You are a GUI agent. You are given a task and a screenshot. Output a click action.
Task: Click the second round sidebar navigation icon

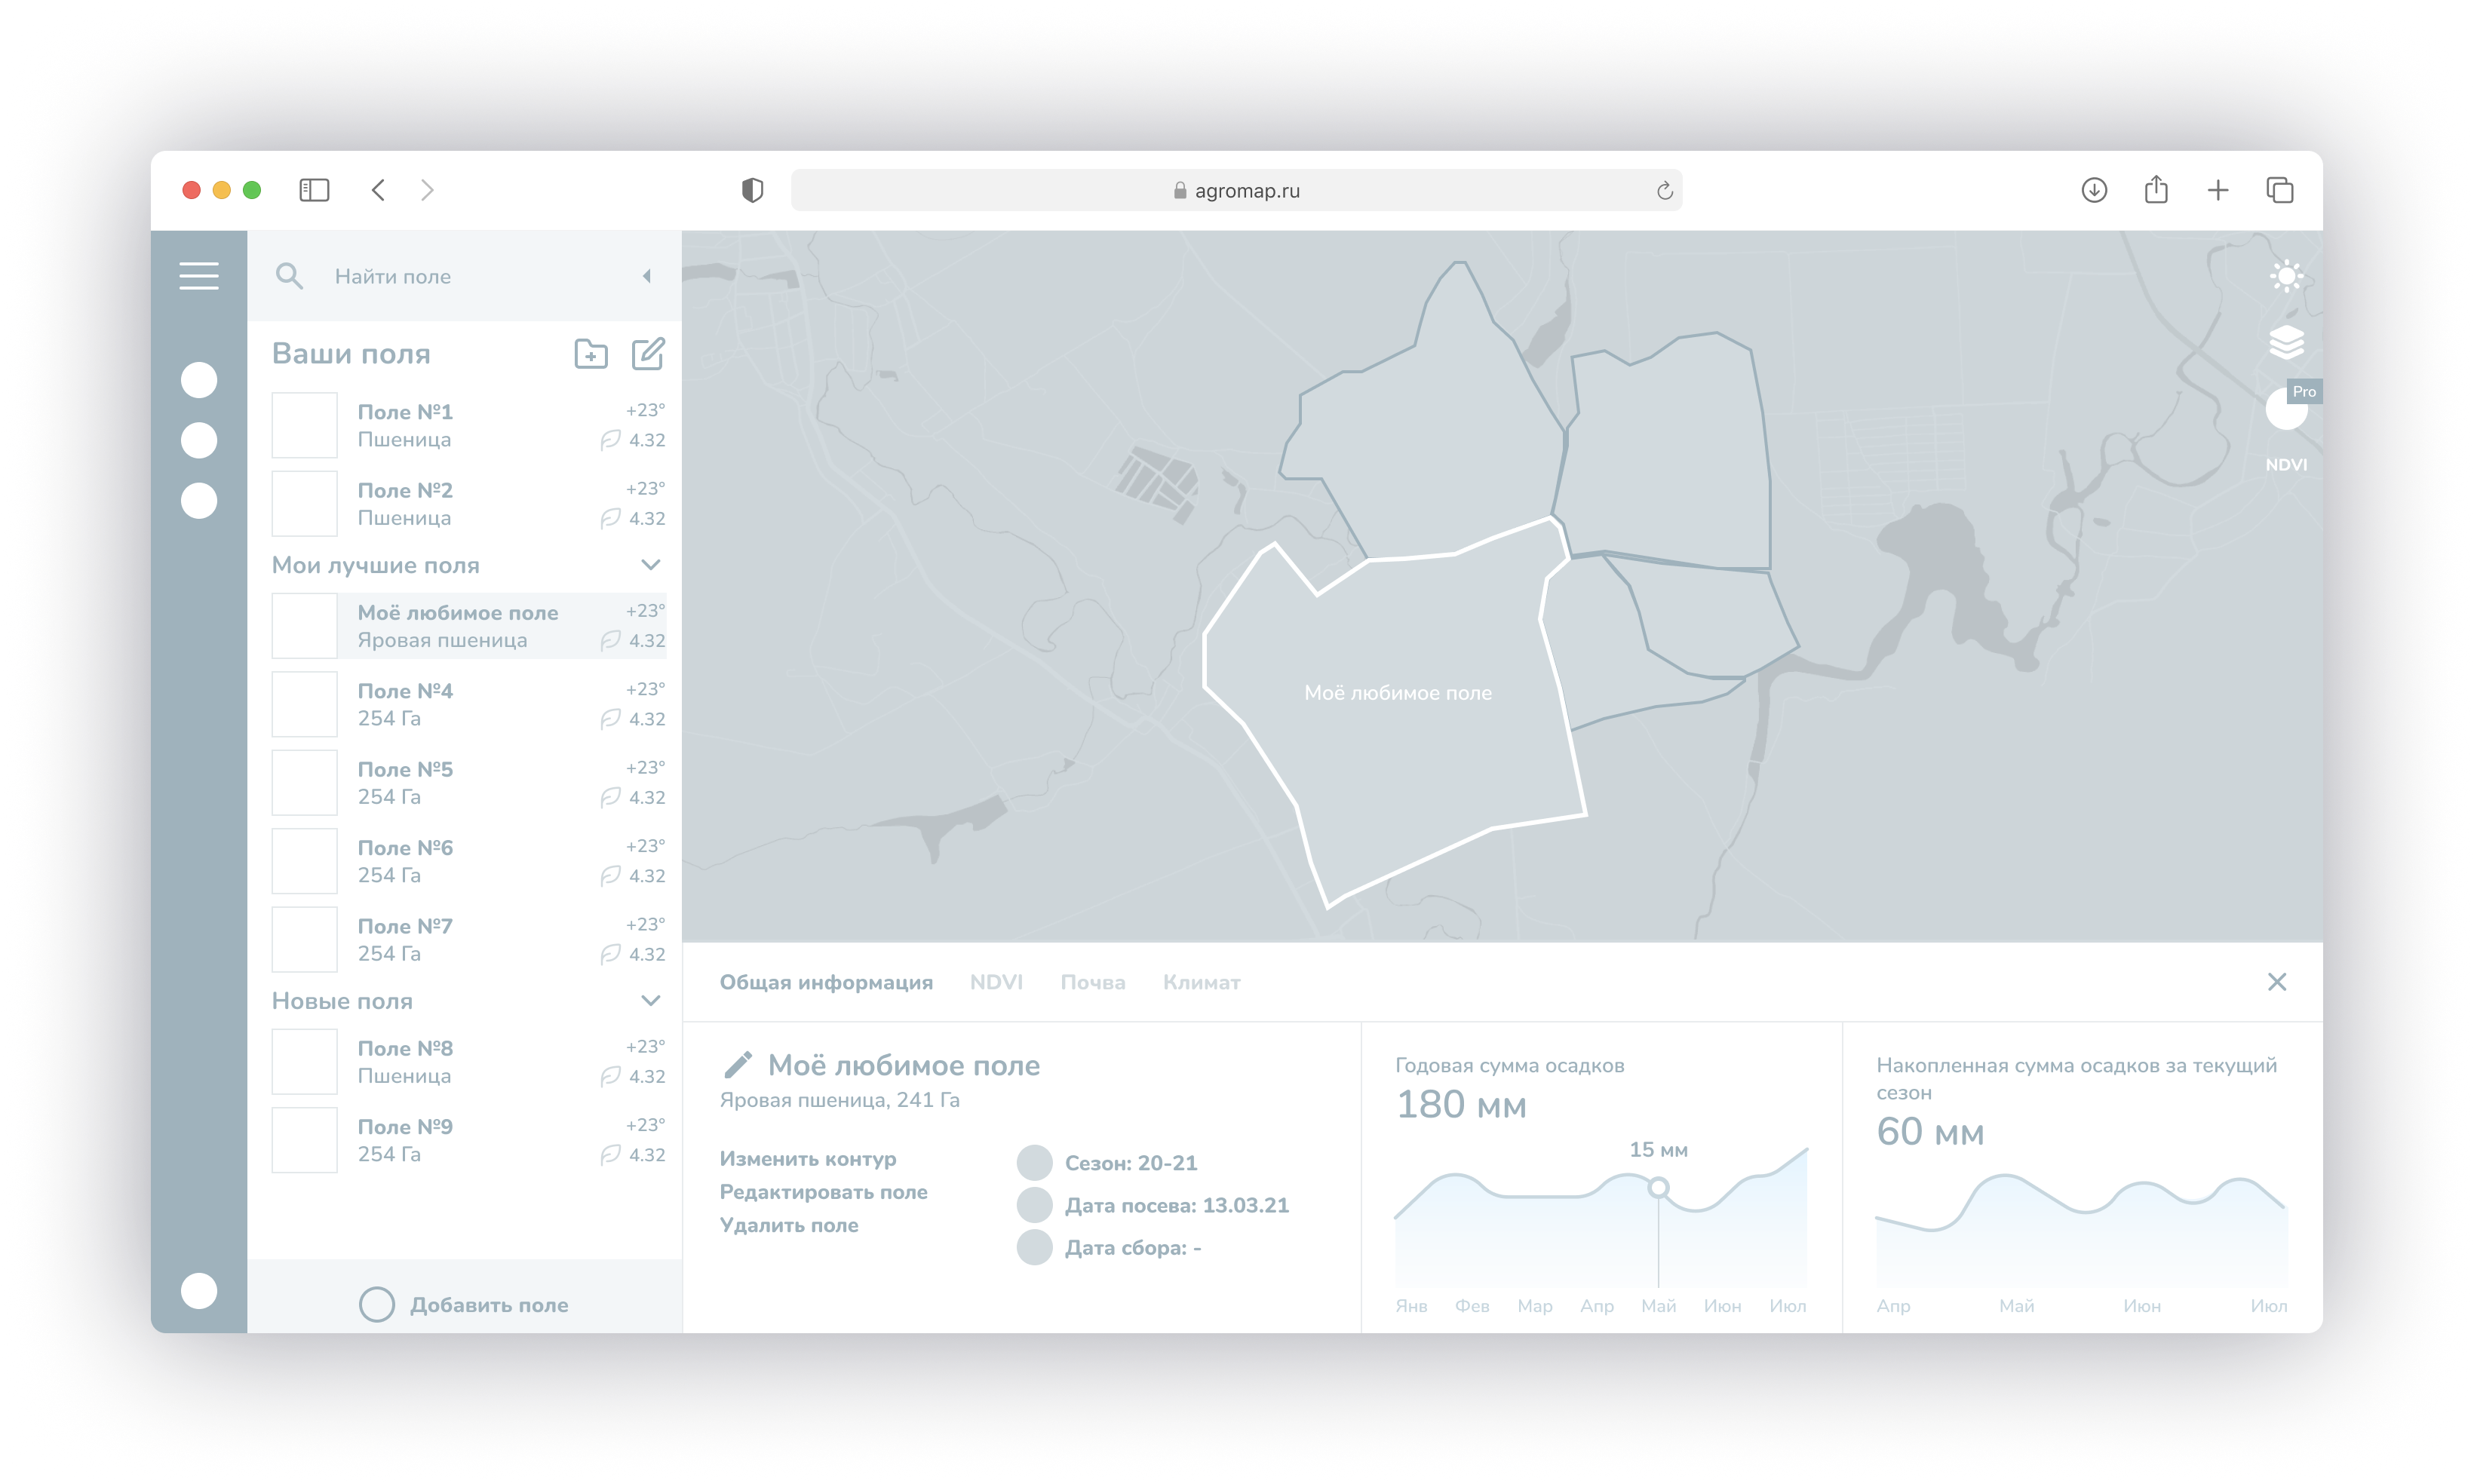199,440
